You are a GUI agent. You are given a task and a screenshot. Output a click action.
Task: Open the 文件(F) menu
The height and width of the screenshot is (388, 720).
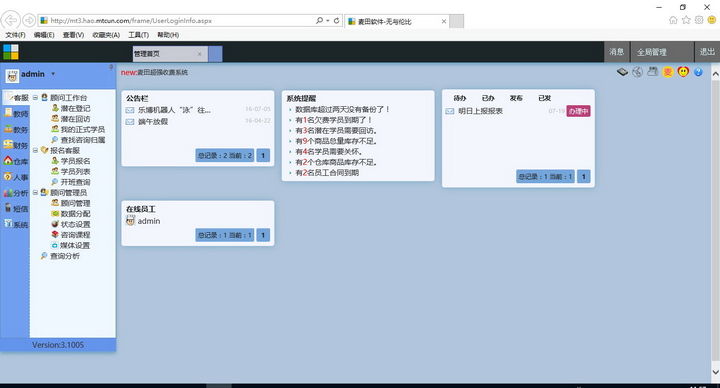point(15,35)
